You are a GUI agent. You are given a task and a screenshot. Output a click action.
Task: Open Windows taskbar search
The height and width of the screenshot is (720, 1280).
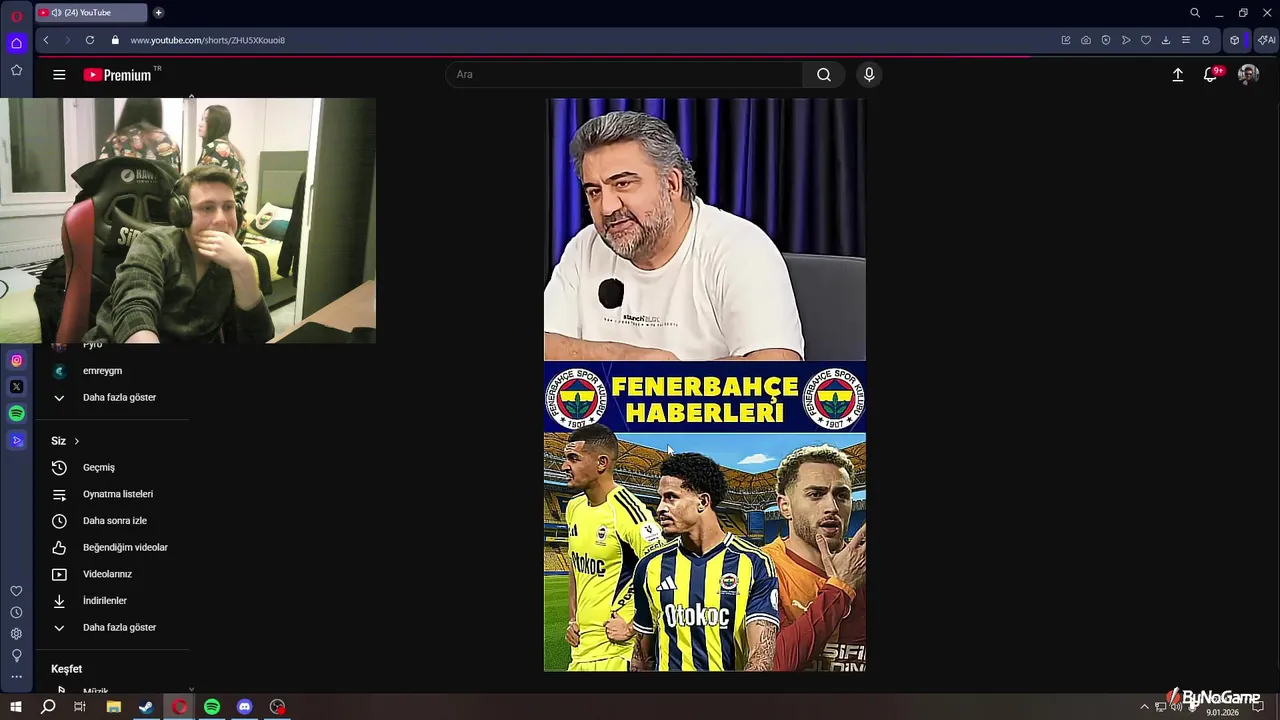48,707
